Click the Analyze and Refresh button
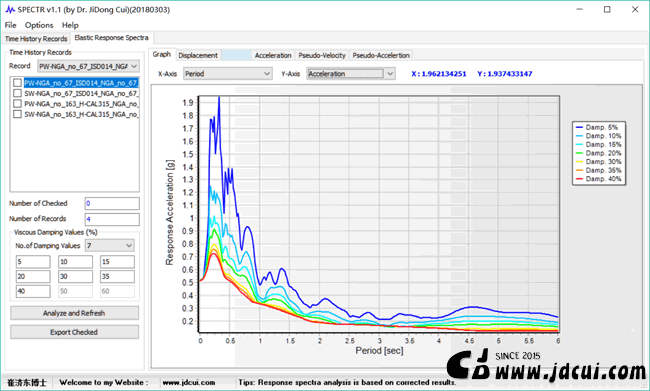This screenshot has width=650, height=391. (x=74, y=313)
